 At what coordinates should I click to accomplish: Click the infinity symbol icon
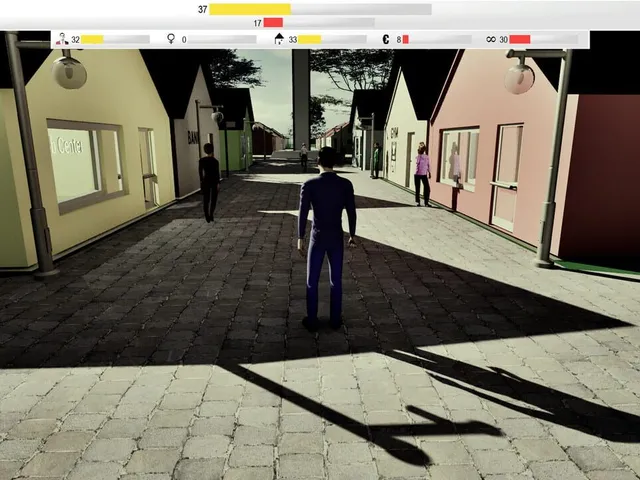[x=491, y=39]
